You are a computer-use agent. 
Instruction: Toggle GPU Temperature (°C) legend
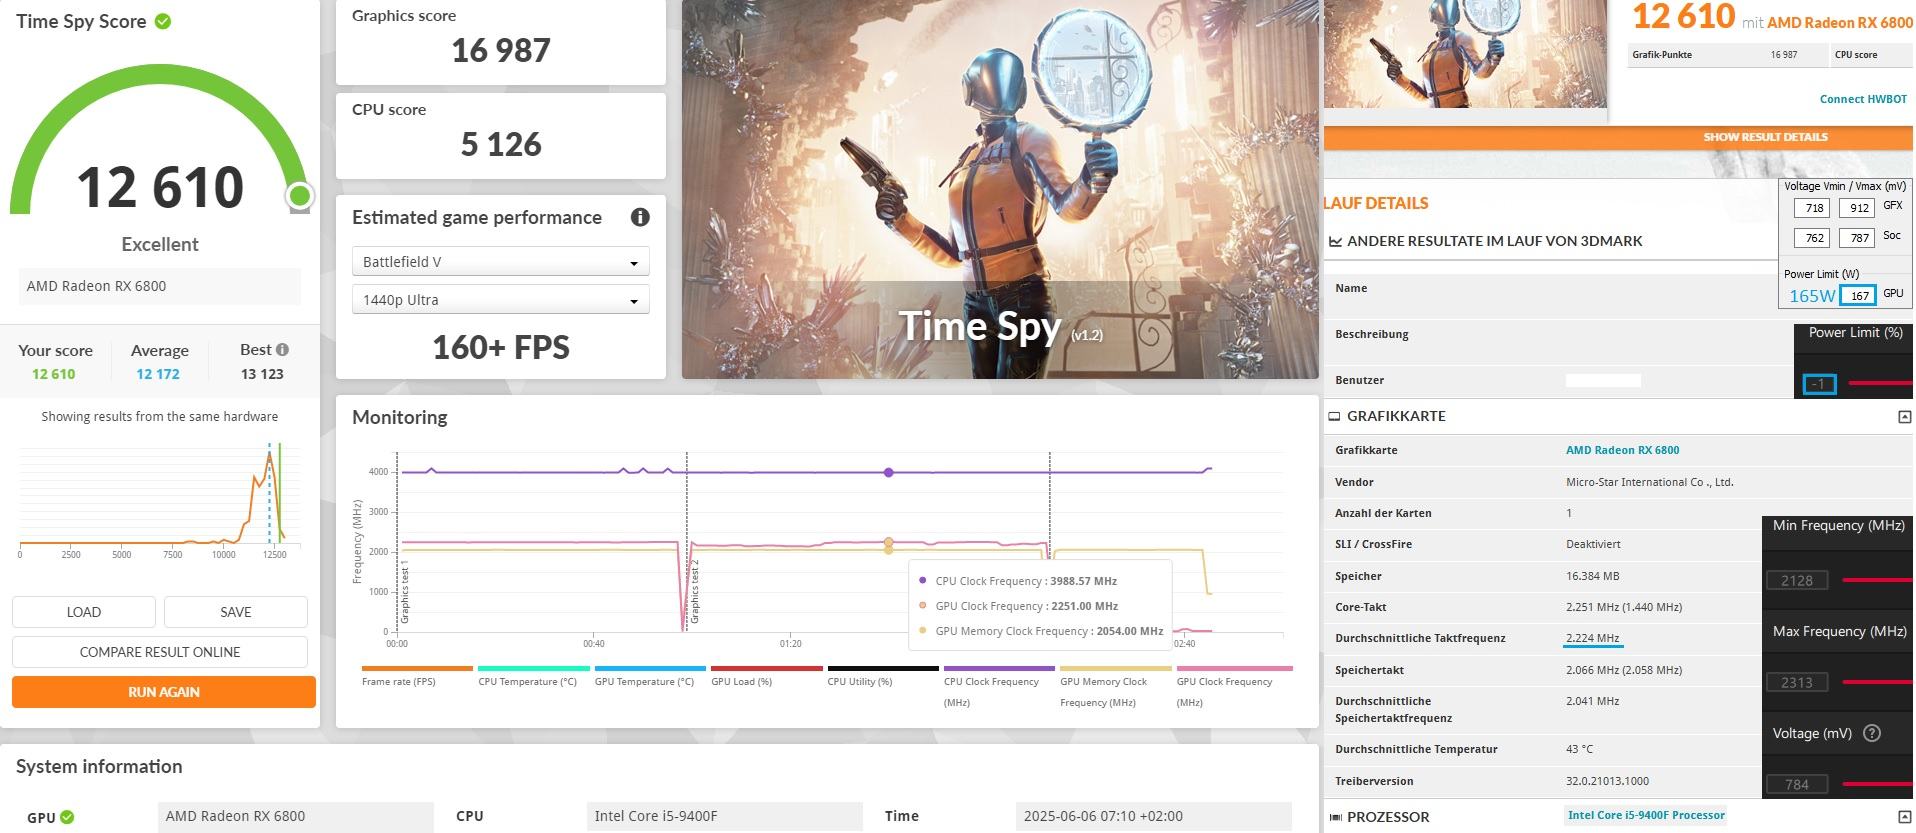point(650,677)
